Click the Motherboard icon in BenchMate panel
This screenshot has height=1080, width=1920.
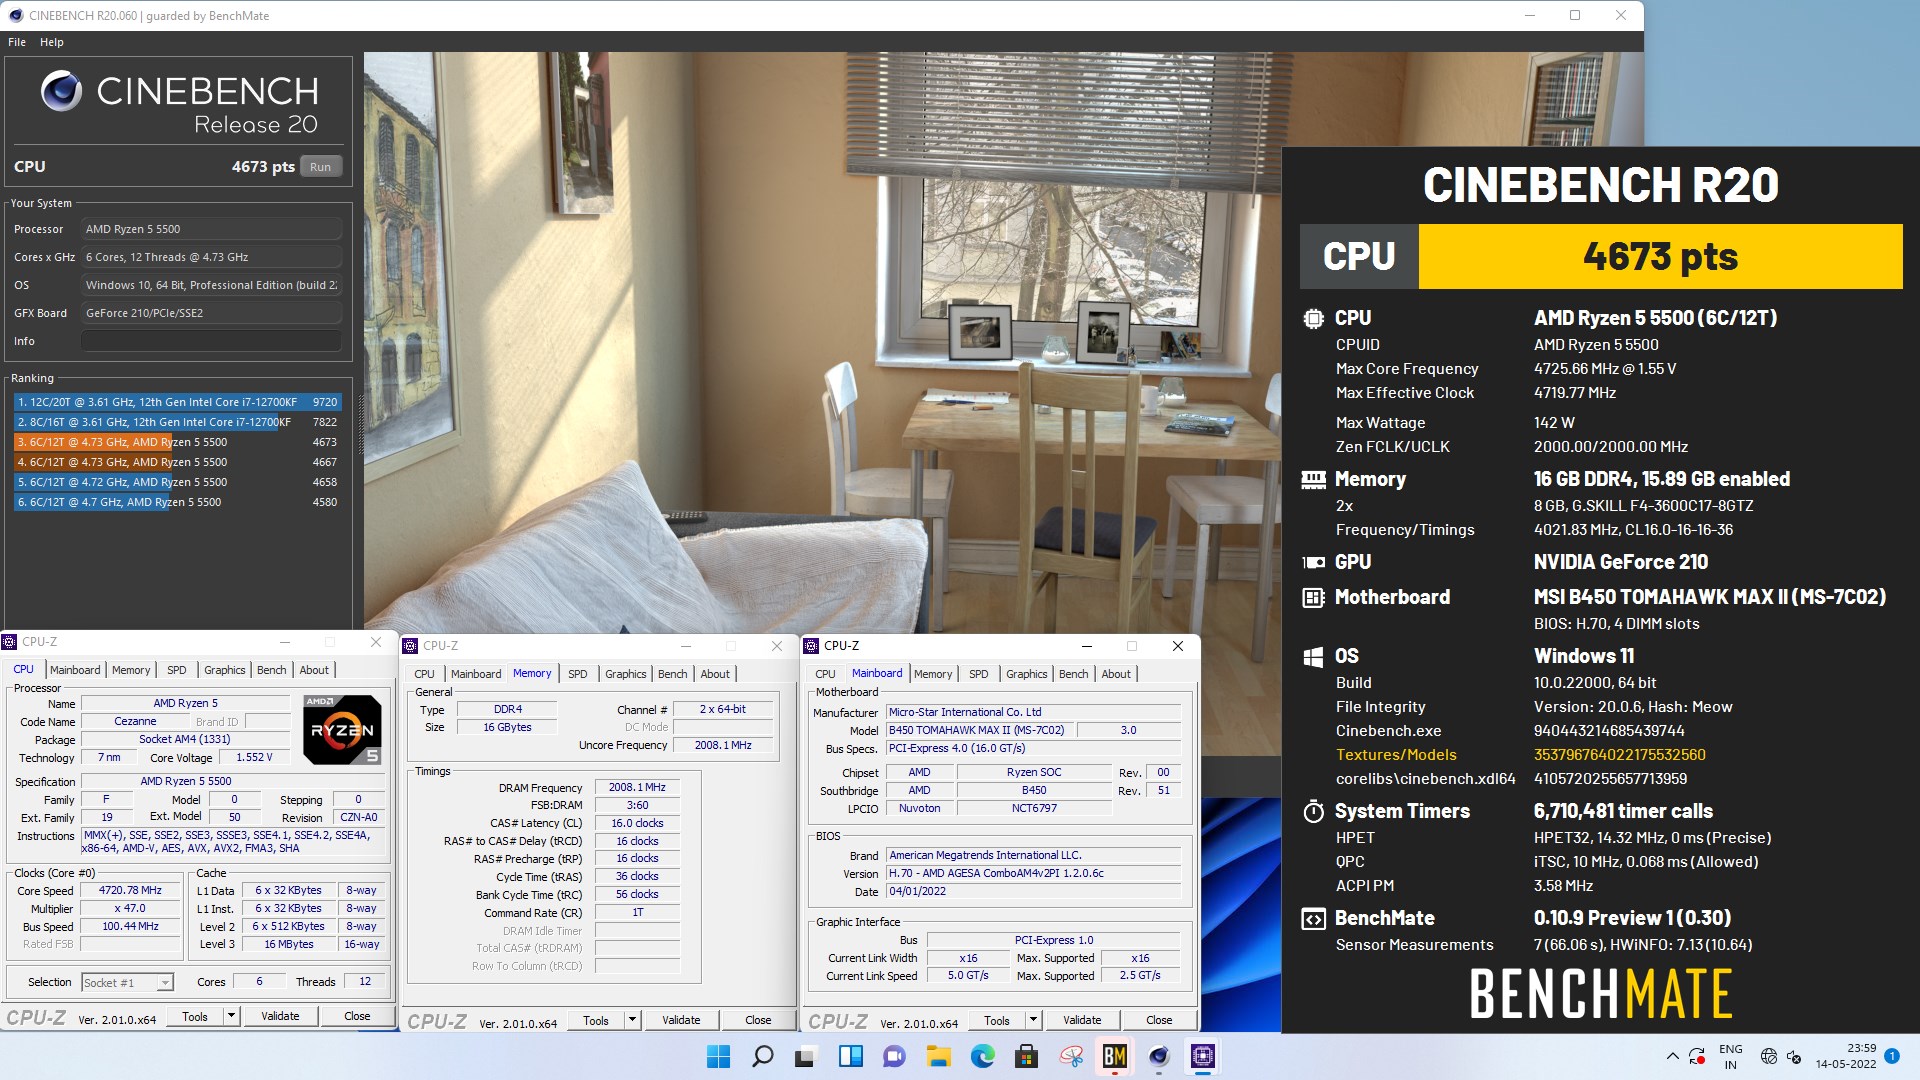point(1313,597)
